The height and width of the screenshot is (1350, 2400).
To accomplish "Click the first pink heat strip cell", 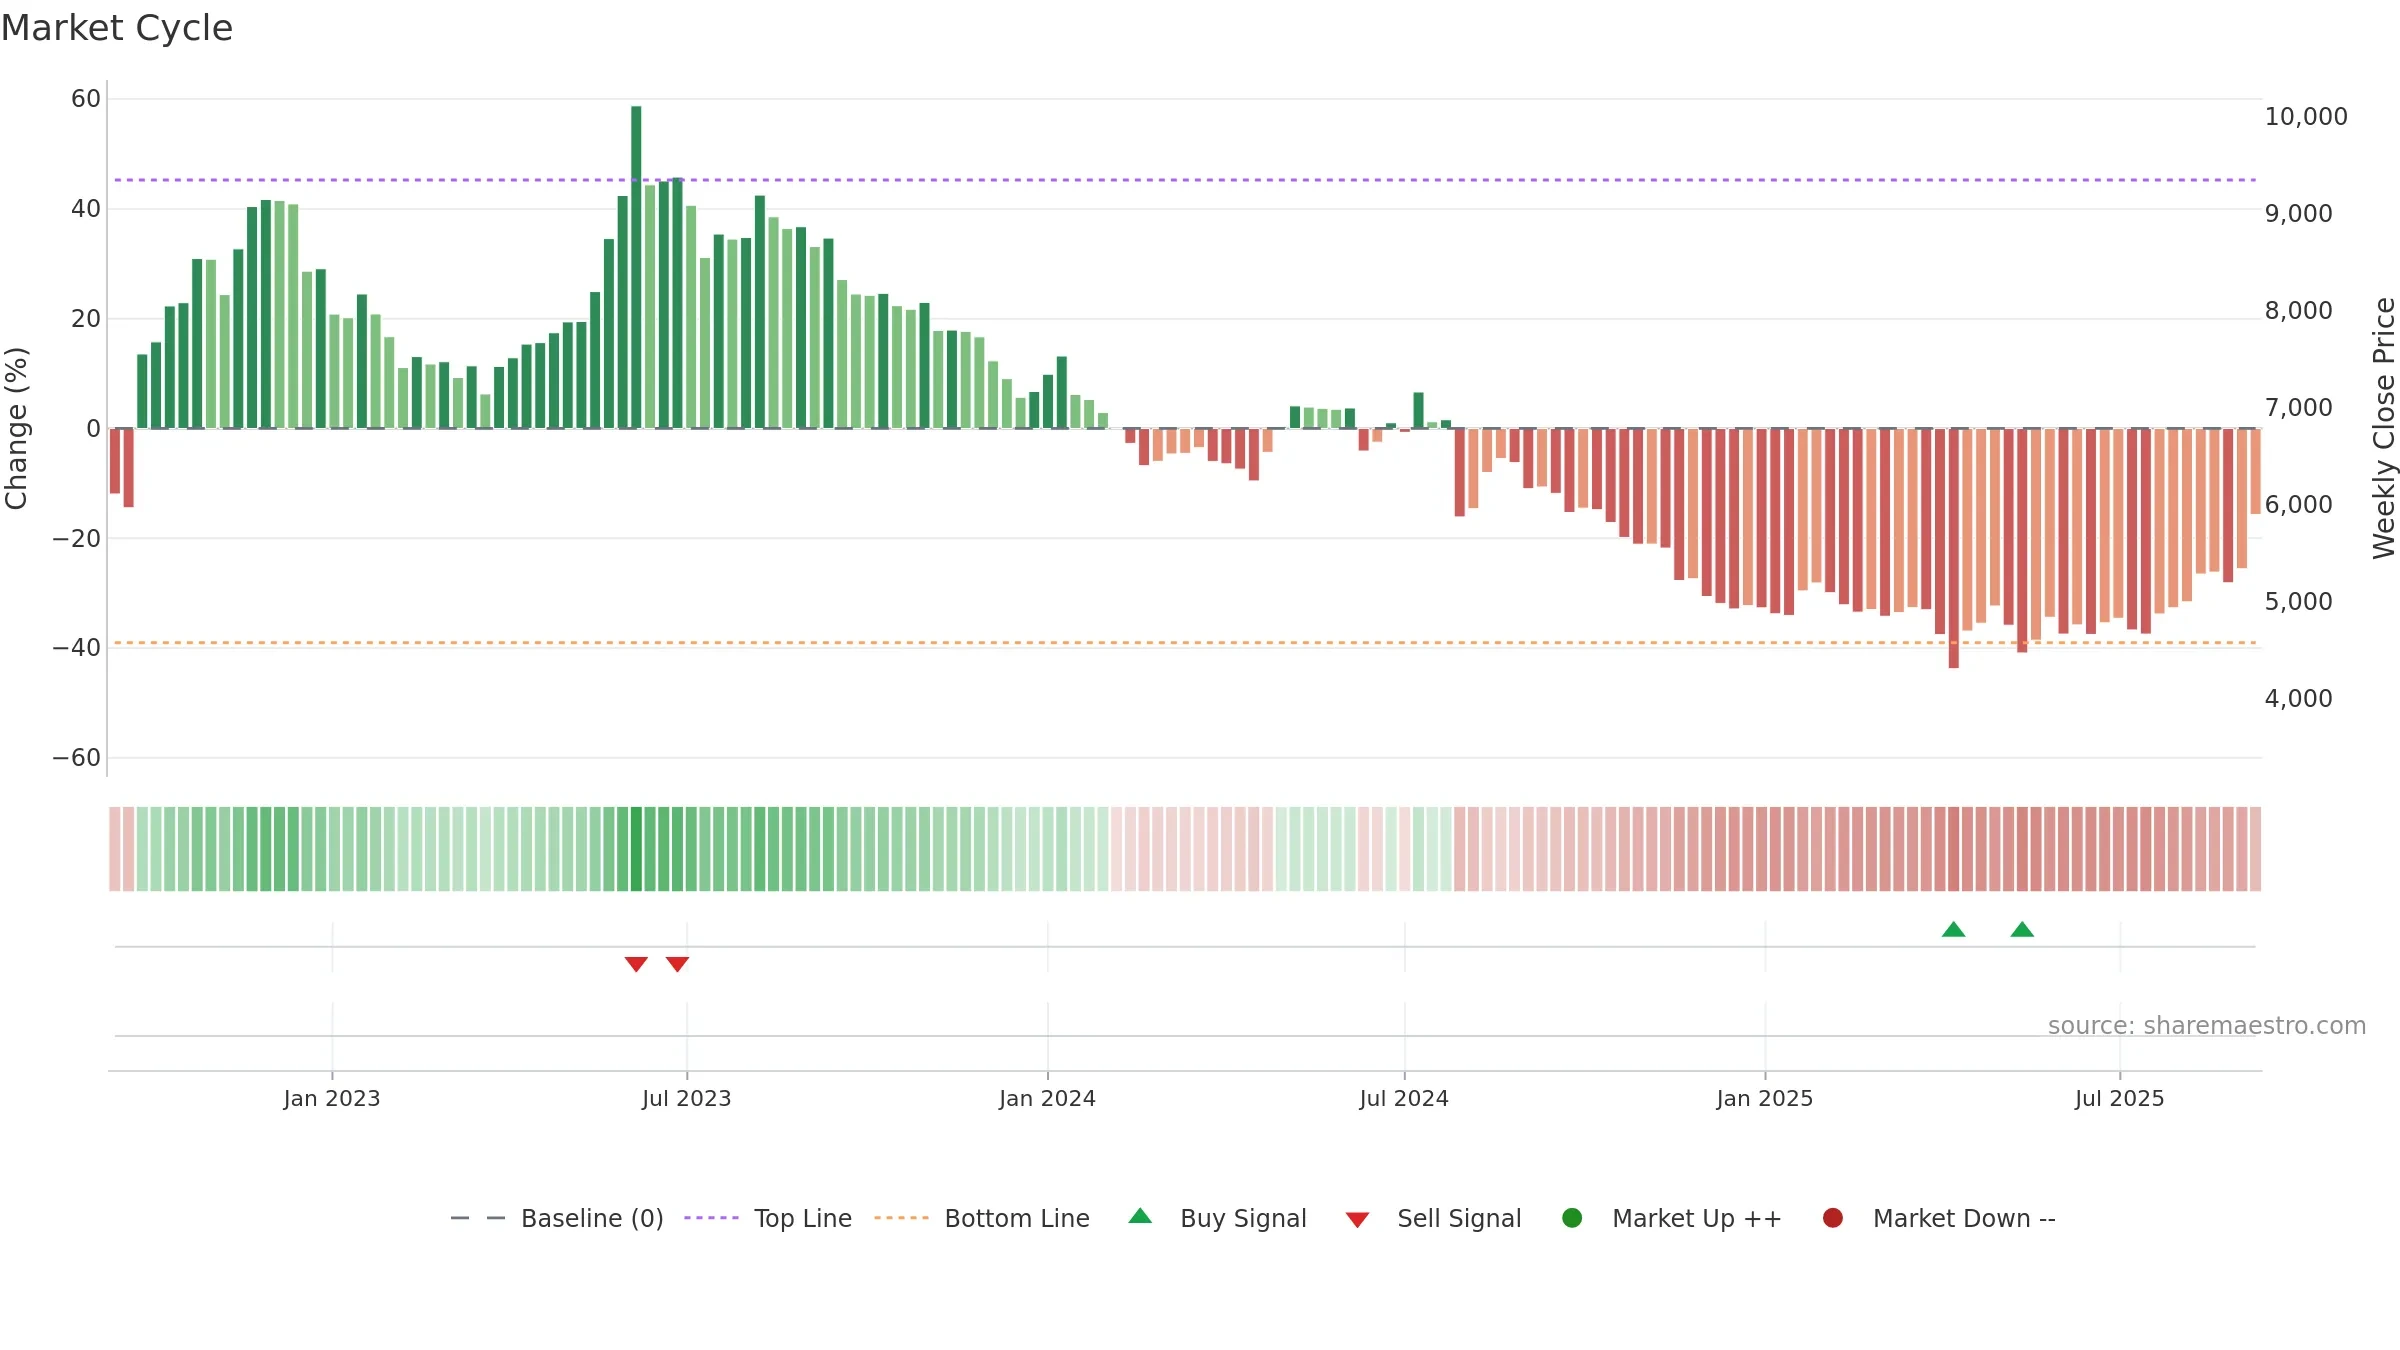I will pyautogui.click(x=115, y=849).
